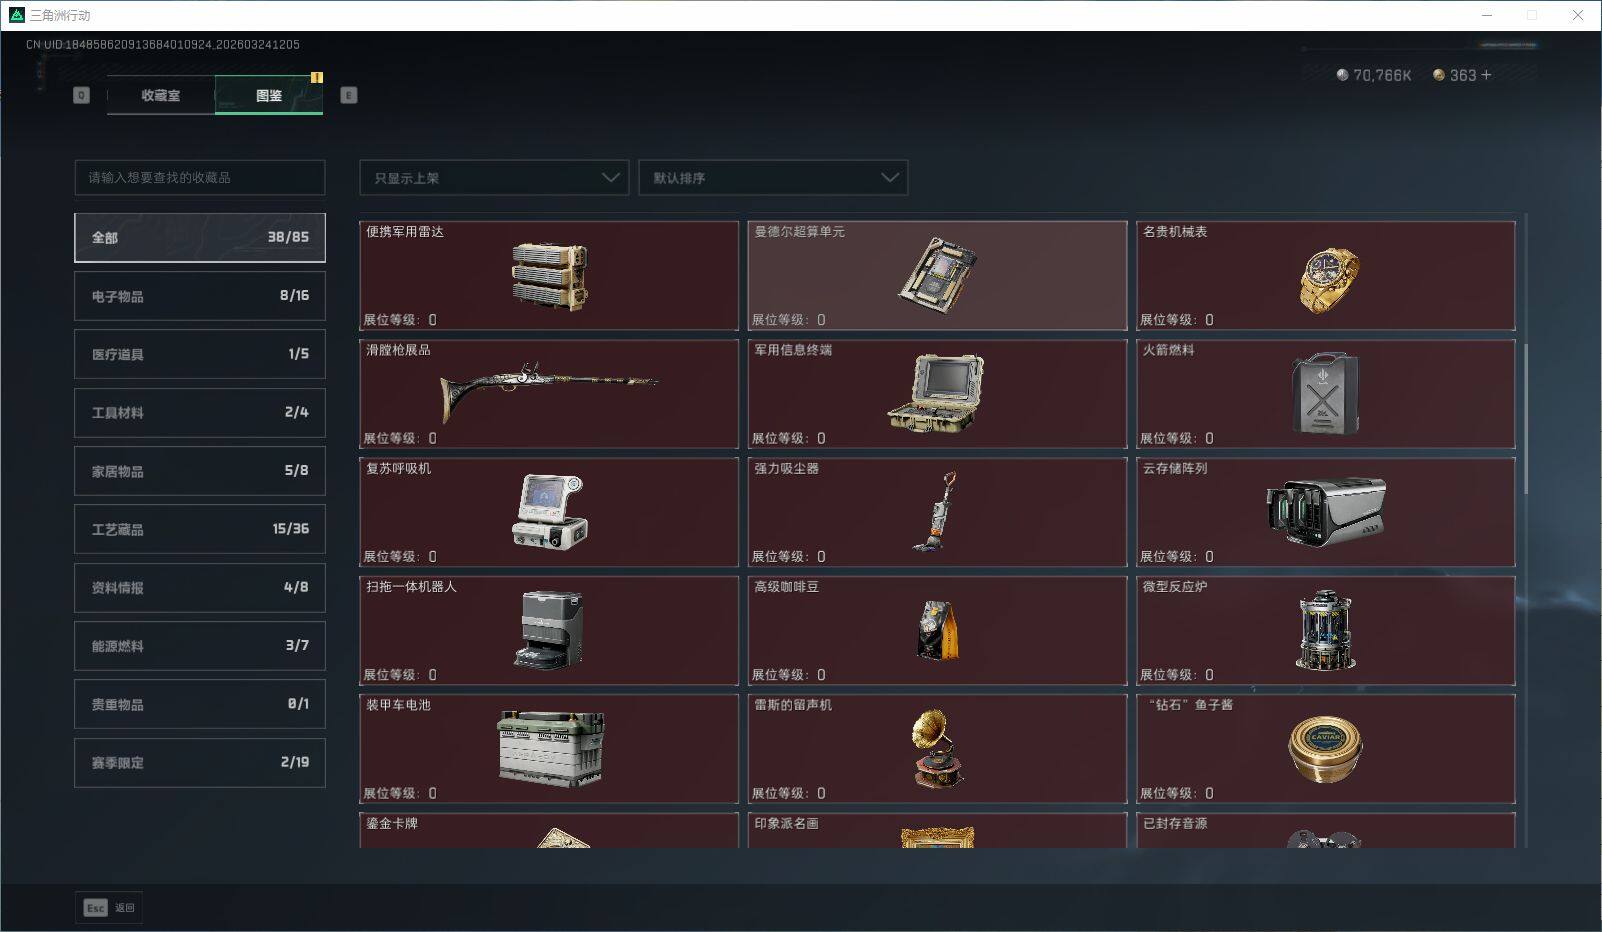
Task: Open the 只显示上架 filter dropdown
Action: click(493, 177)
